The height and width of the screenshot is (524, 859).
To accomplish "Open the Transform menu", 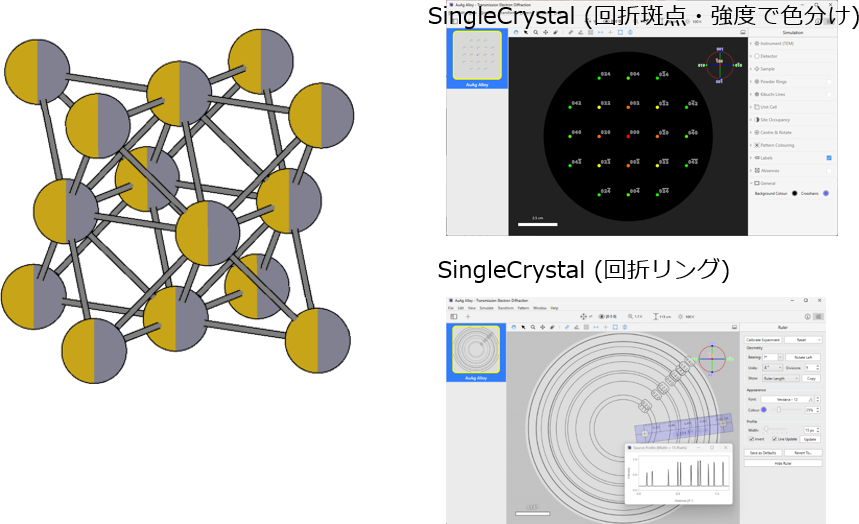I will coord(507,308).
